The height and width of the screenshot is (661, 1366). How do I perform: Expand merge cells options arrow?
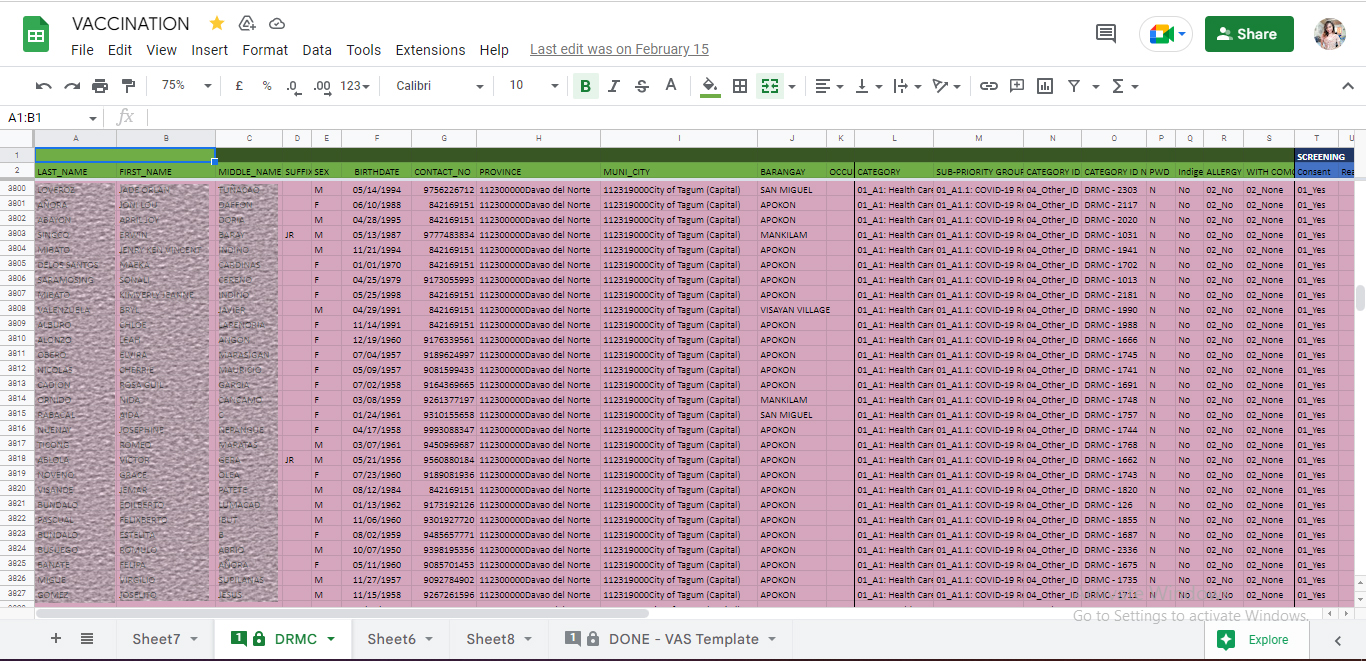click(x=792, y=86)
